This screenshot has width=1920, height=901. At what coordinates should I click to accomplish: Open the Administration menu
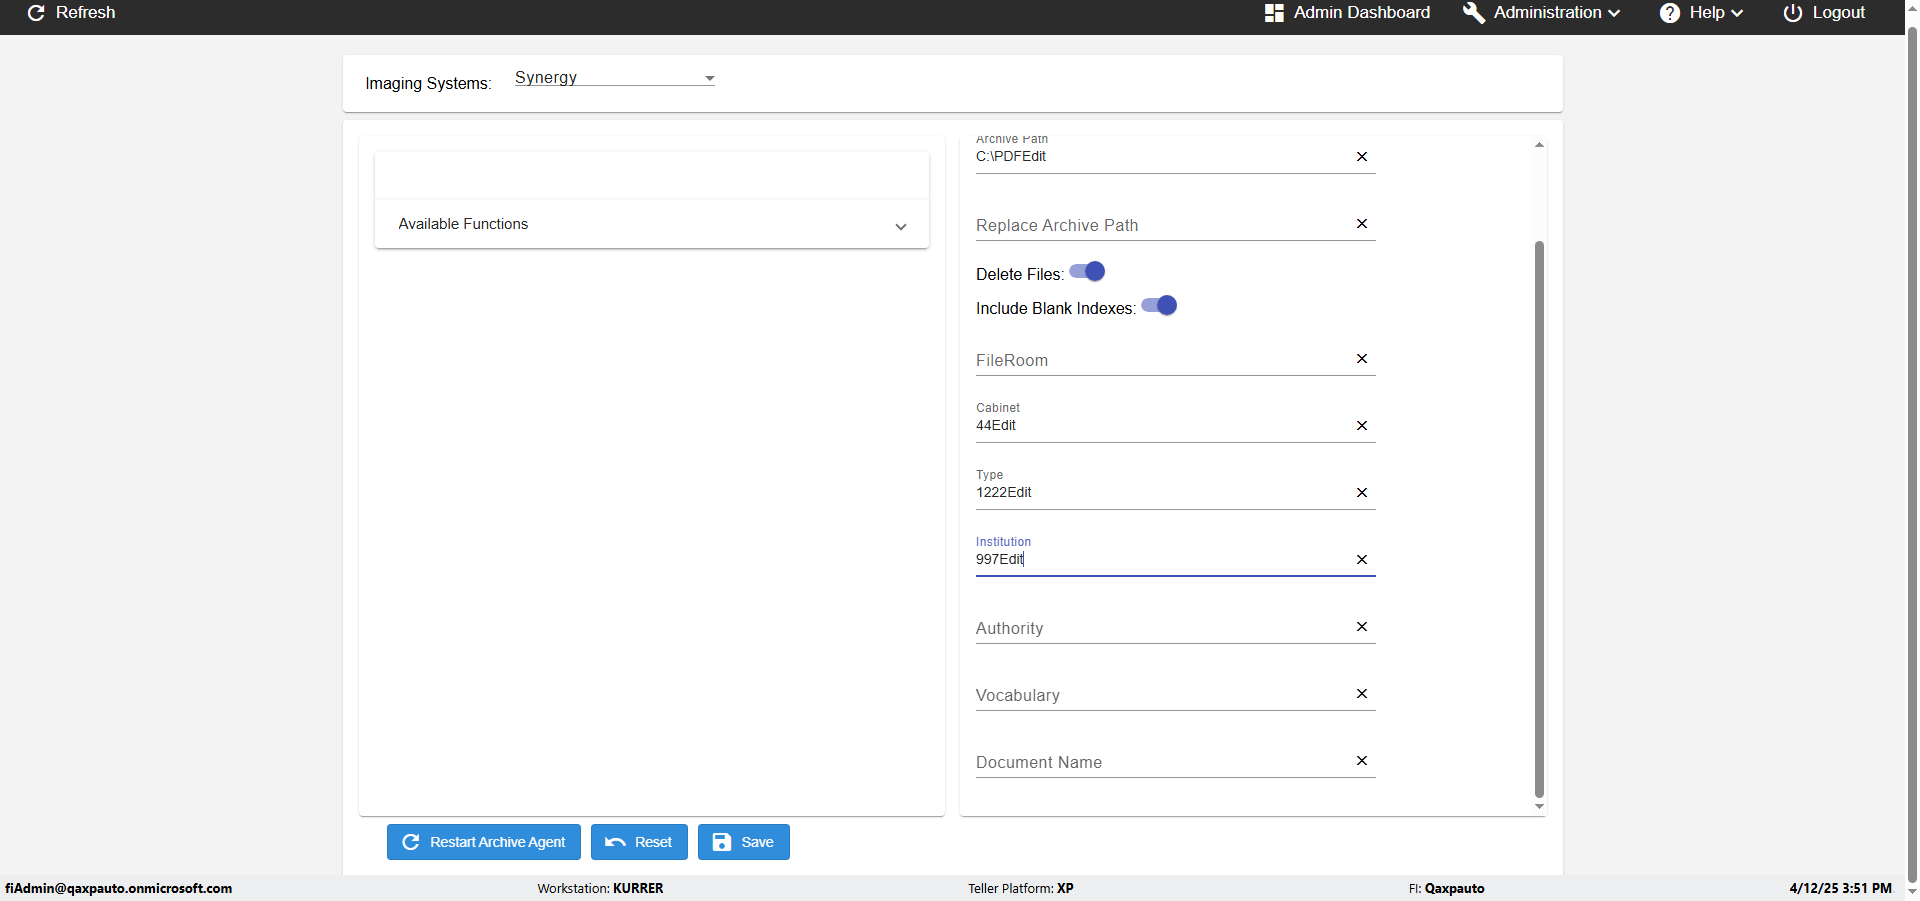pos(1541,13)
